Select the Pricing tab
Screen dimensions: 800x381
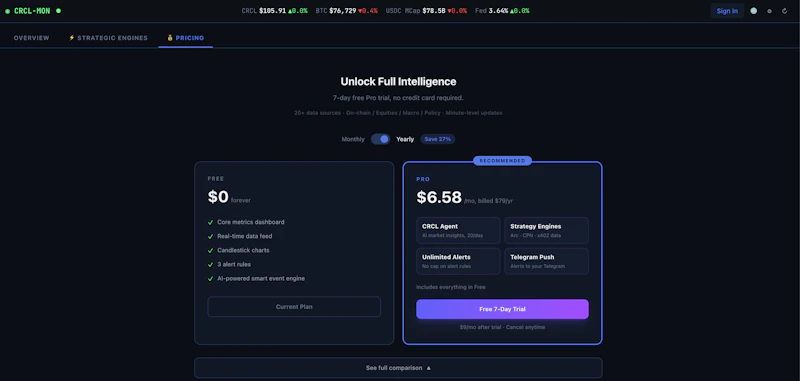pos(186,38)
